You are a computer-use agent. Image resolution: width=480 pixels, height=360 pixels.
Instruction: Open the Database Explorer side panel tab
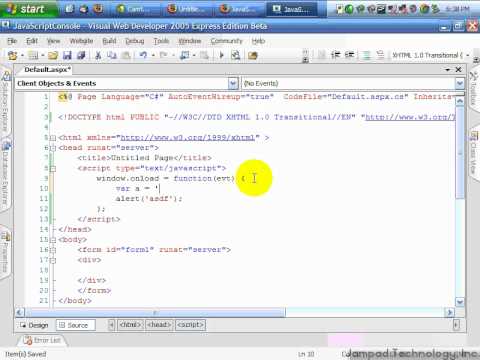click(5, 173)
